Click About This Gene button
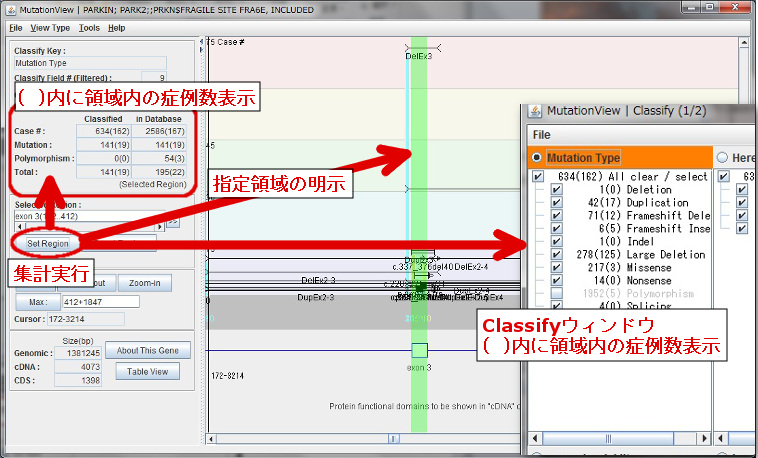 148,350
